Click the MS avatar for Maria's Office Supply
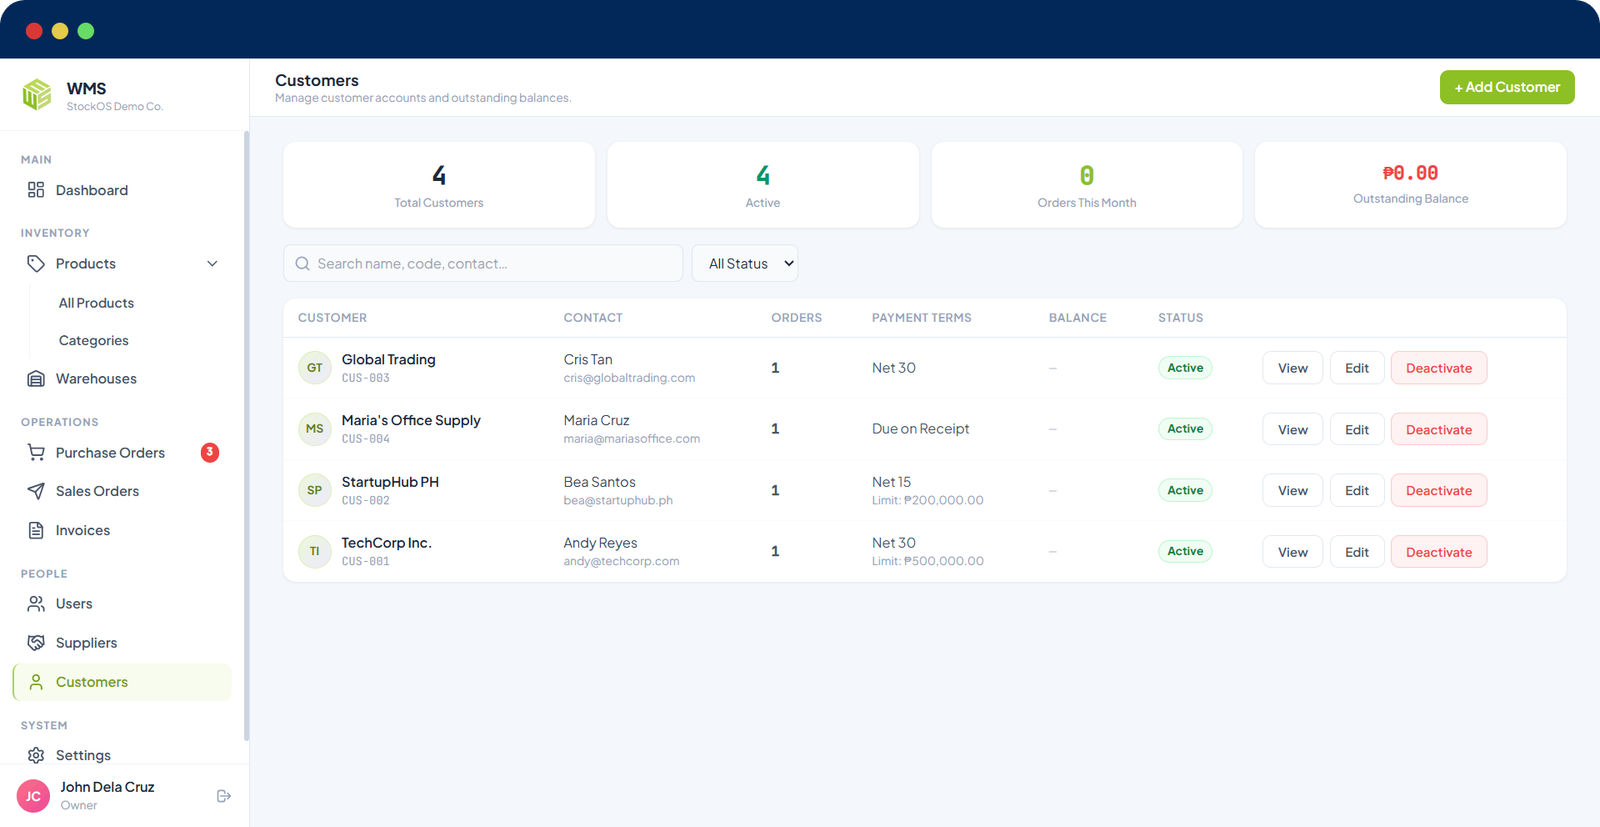This screenshot has width=1600, height=827. [x=315, y=429]
